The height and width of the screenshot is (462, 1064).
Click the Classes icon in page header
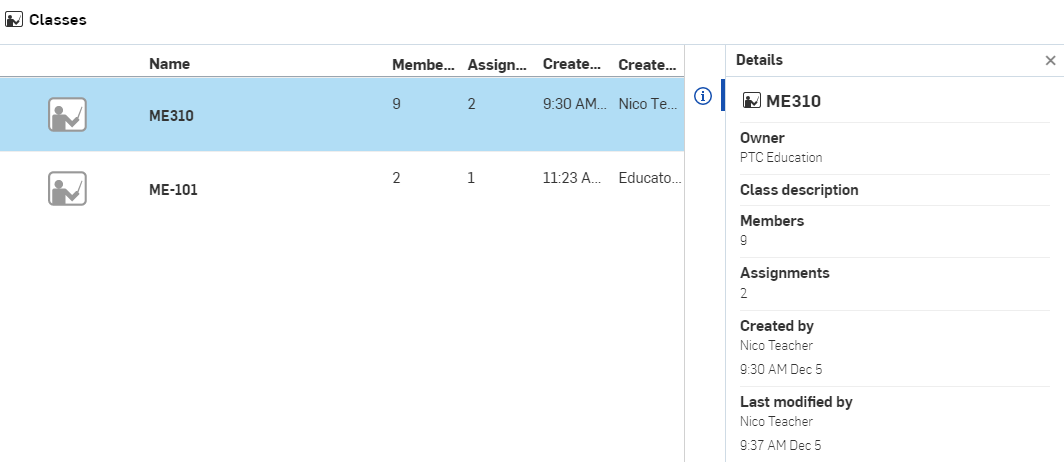[x=14, y=20]
